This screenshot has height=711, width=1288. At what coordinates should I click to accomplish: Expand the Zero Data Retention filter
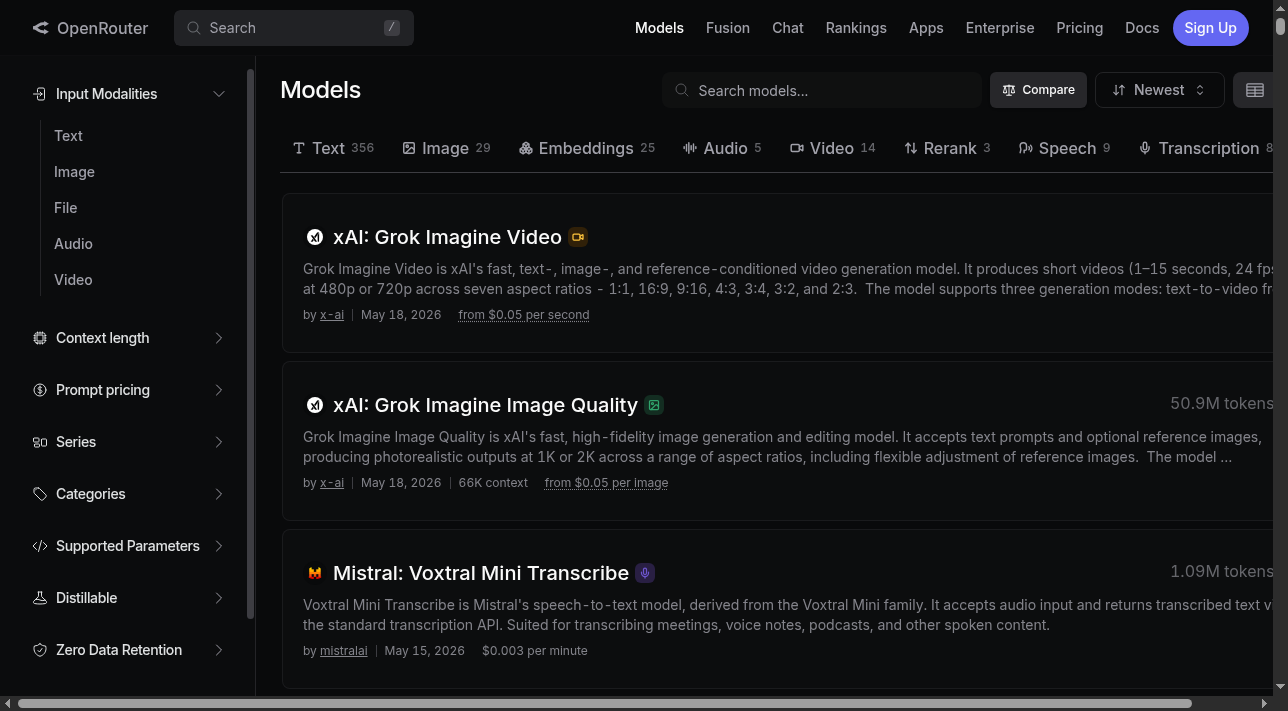(x=219, y=650)
